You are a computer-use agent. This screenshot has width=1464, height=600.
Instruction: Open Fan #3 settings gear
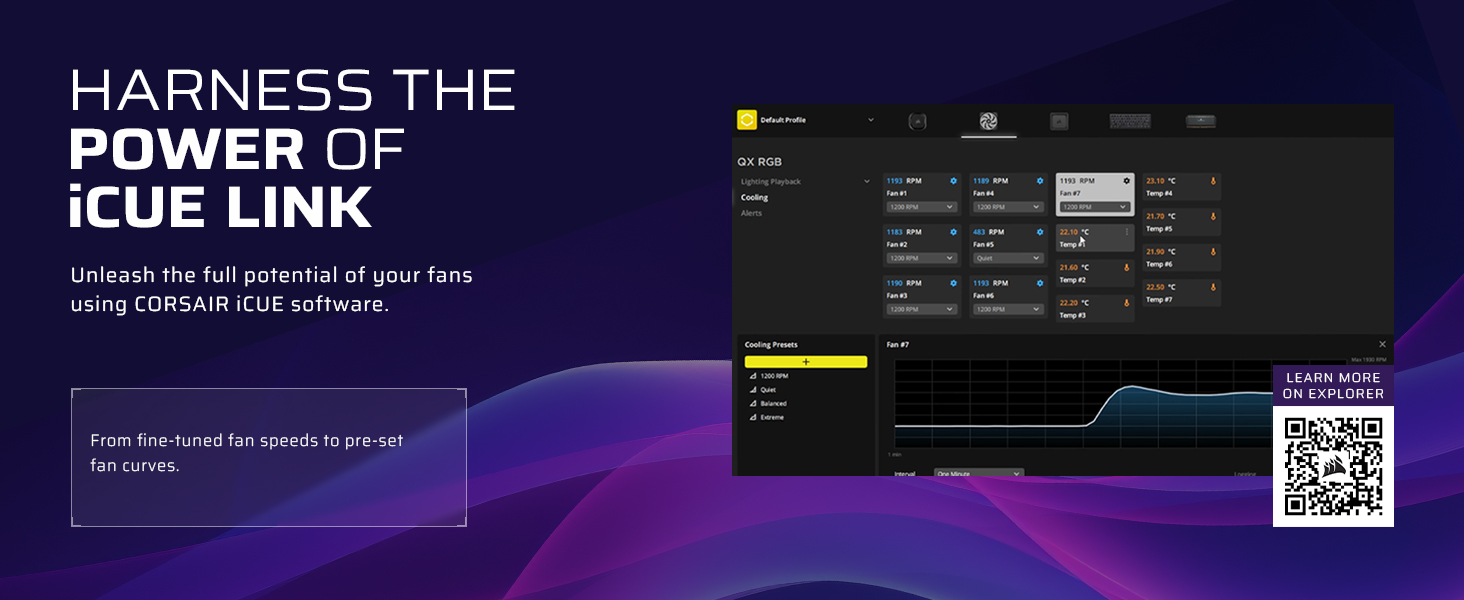pyautogui.click(x=953, y=283)
